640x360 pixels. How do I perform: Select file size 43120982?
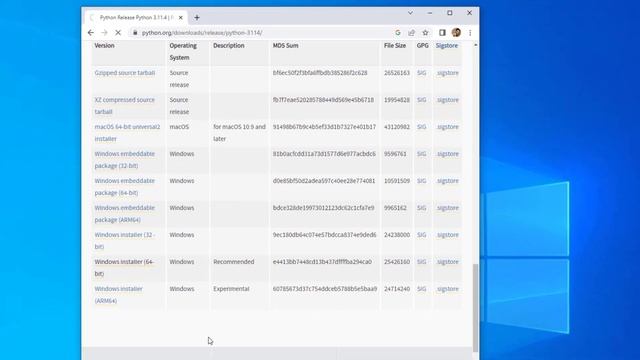point(397,127)
